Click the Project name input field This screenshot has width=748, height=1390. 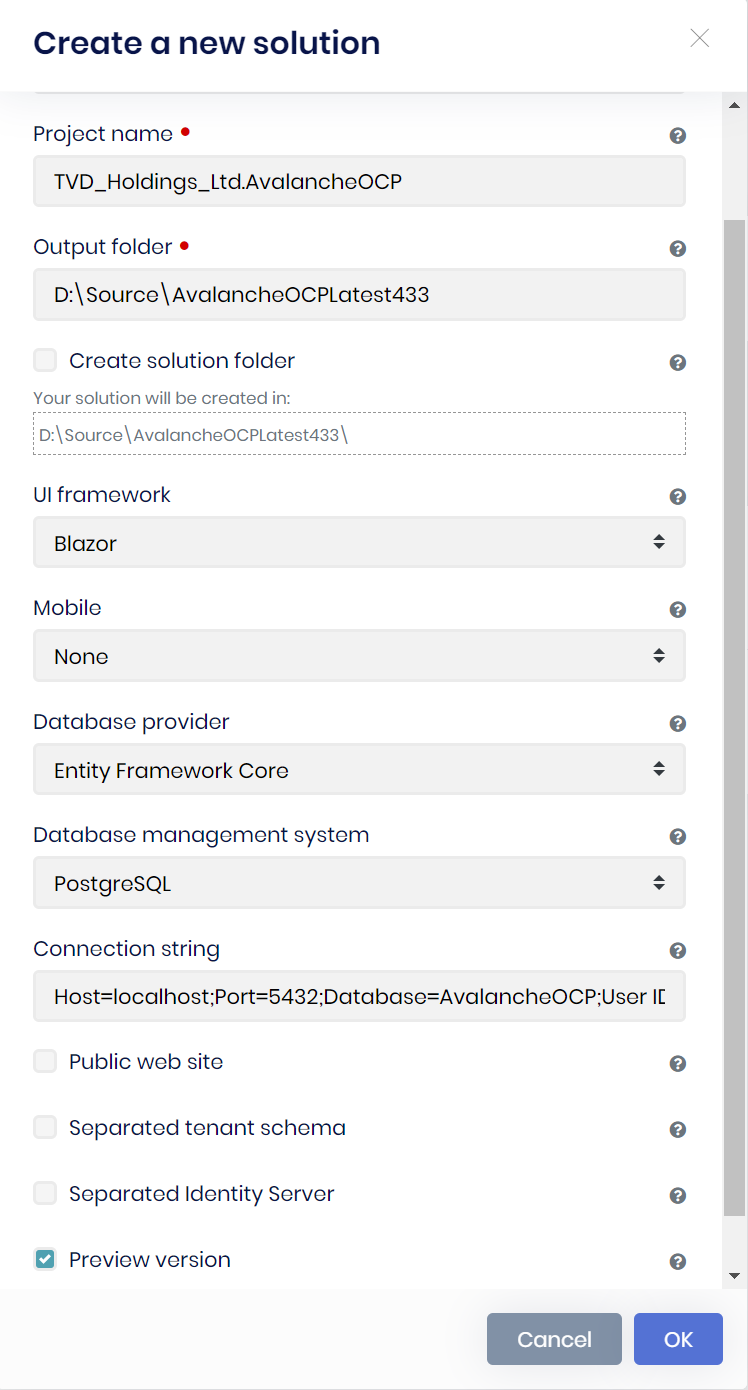click(x=359, y=181)
